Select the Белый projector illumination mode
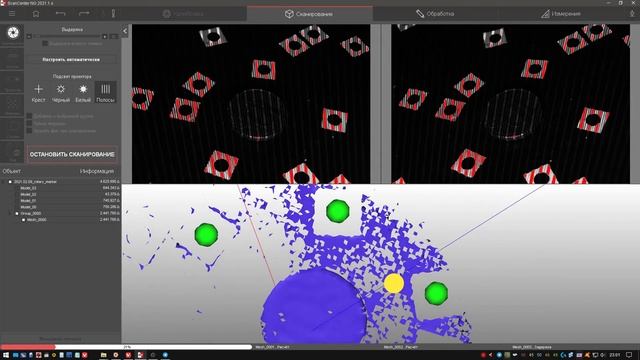 pyautogui.click(x=83, y=93)
